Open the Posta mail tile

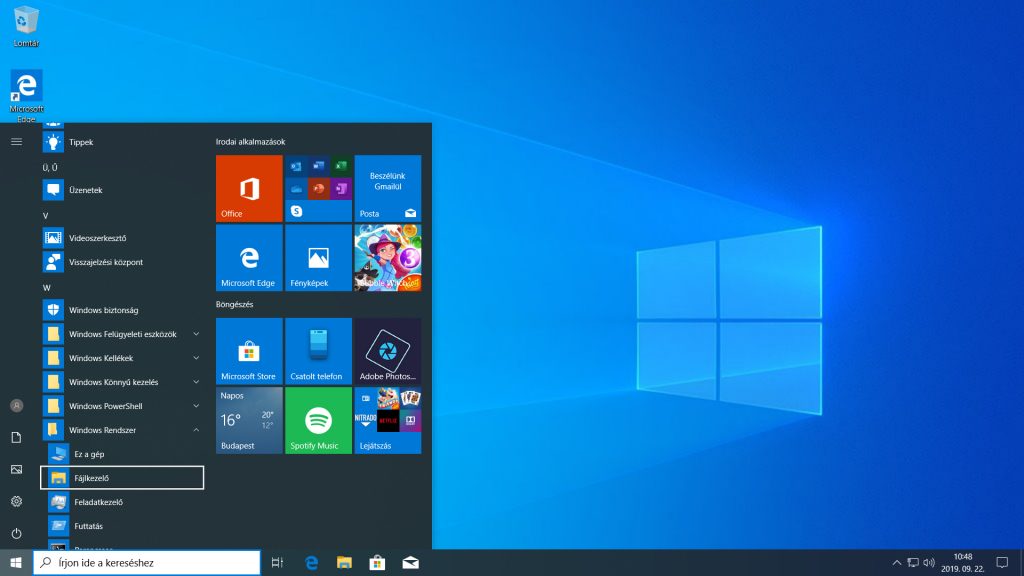[x=387, y=189]
